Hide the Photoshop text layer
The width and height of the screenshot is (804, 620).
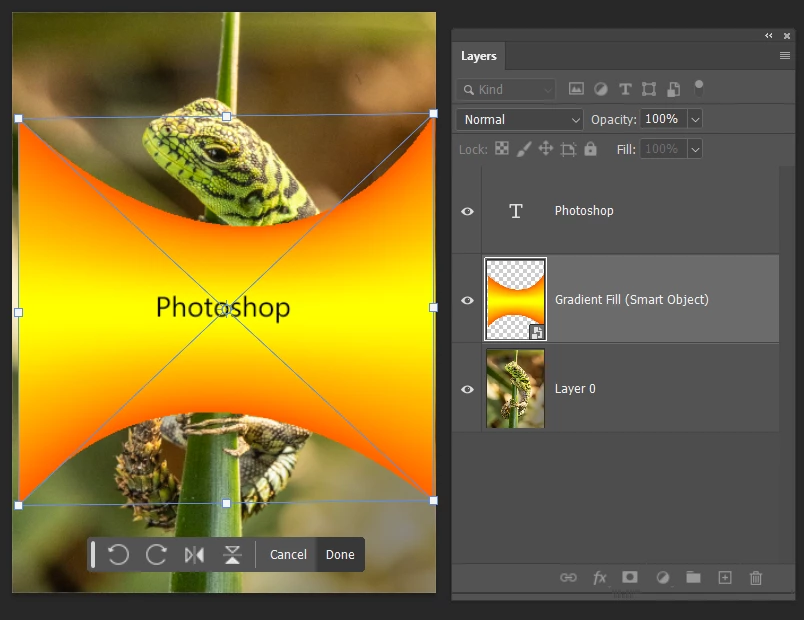click(x=467, y=211)
